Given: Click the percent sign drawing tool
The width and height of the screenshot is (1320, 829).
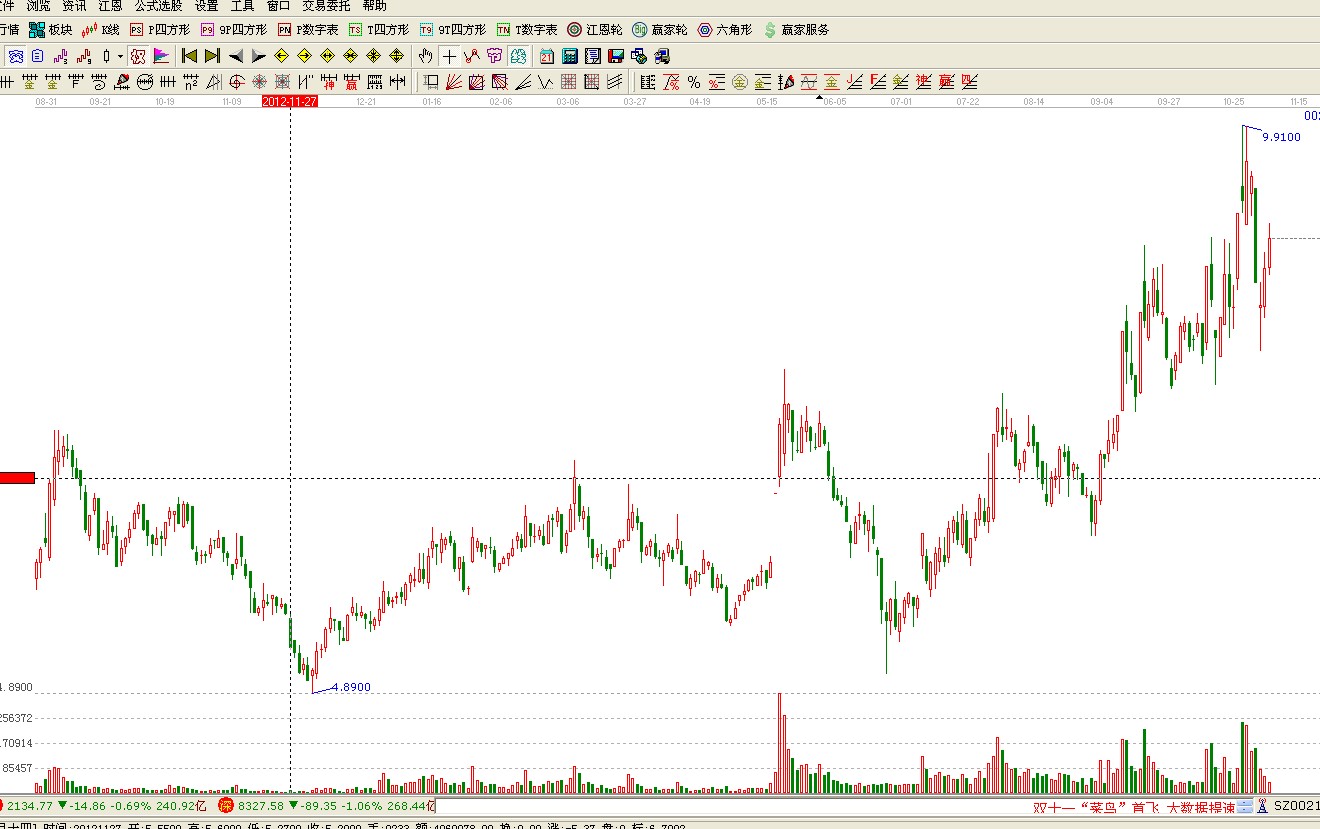Looking at the screenshot, I should (x=693, y=82).
